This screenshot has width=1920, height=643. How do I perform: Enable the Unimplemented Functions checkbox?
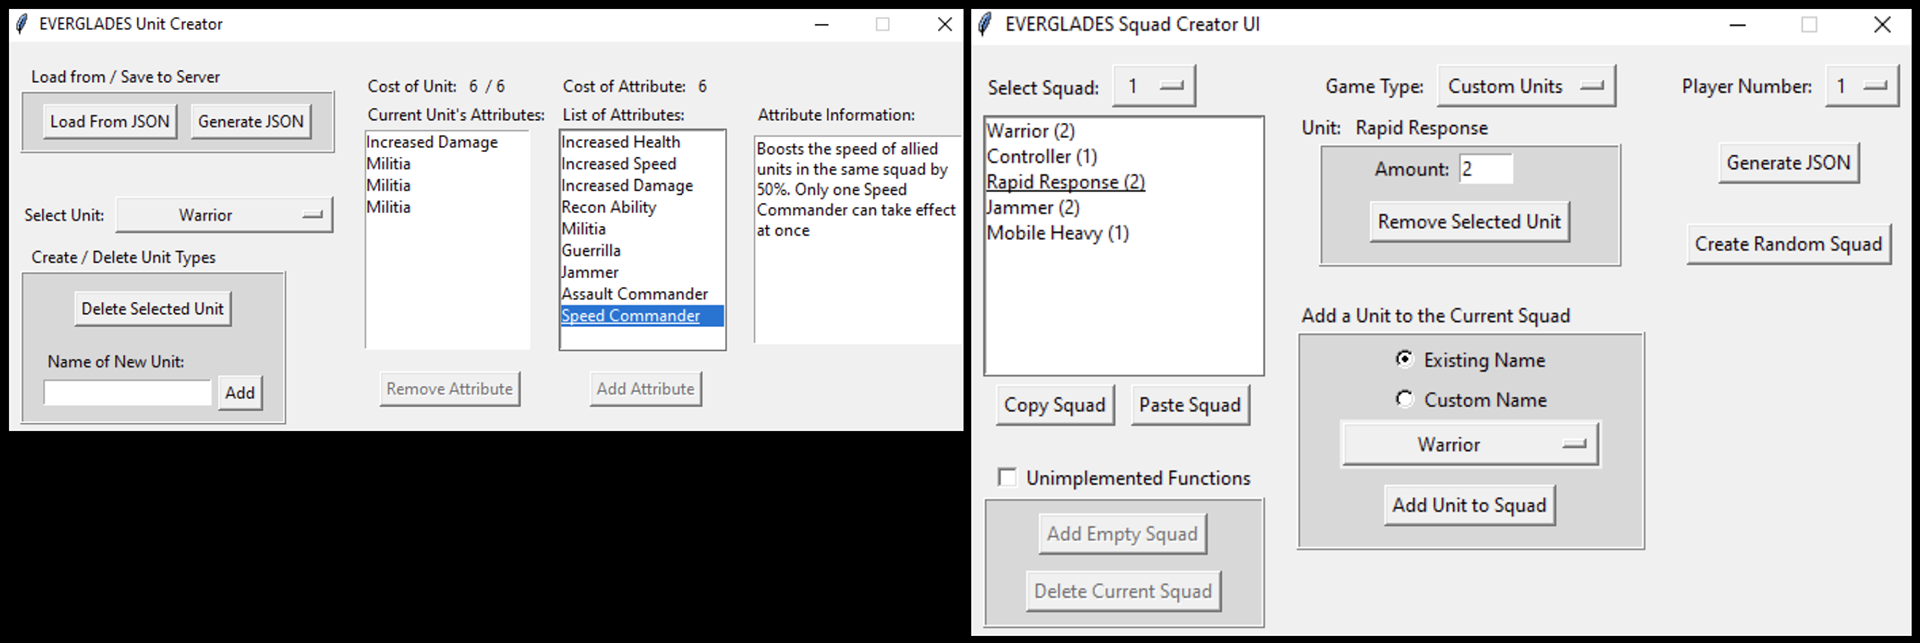point(1007,477)
